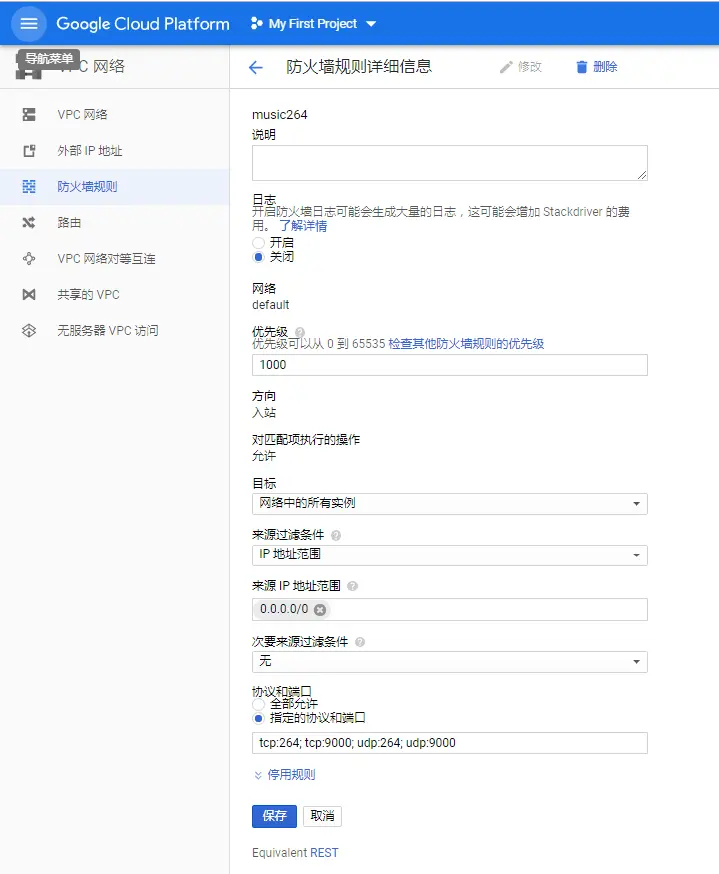Click the 共享的 VPC icon
719x874 pixels.
tap(29, 295)
